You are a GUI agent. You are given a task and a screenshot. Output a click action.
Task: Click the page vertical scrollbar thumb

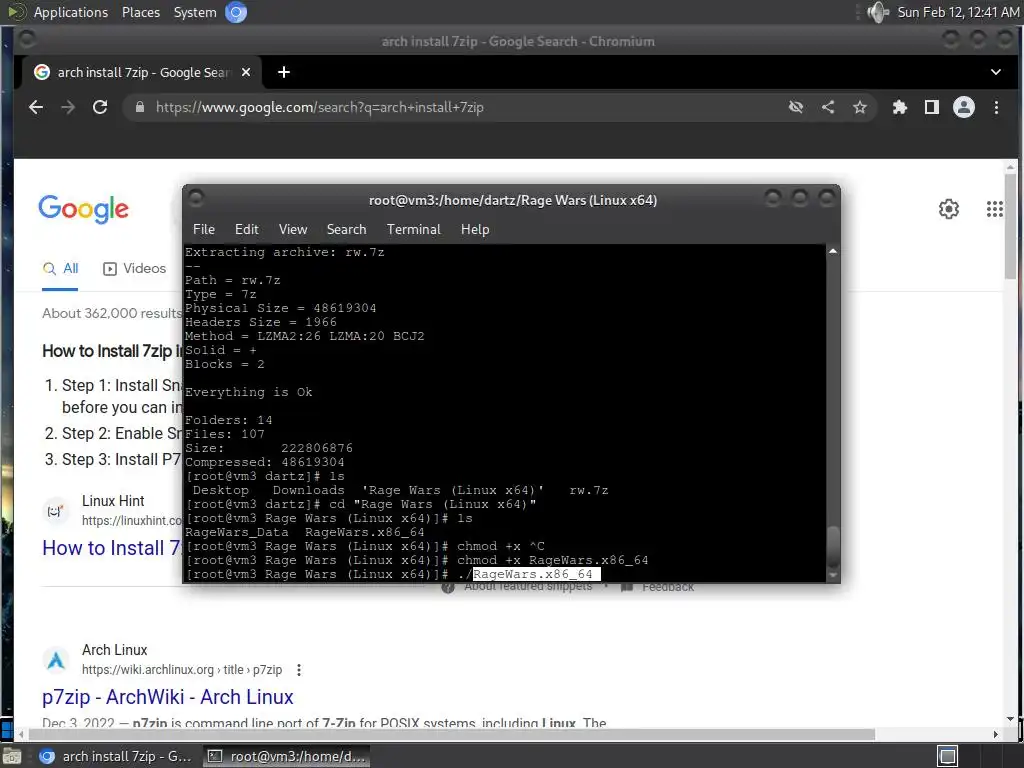point(1011,225)
